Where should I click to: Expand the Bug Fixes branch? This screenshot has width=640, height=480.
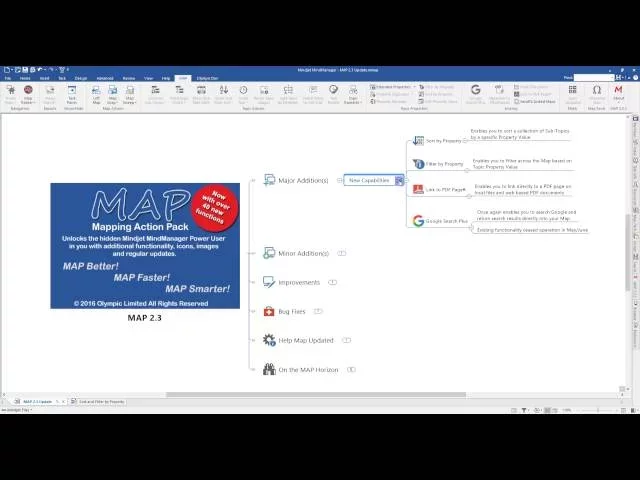coord(318,311)
